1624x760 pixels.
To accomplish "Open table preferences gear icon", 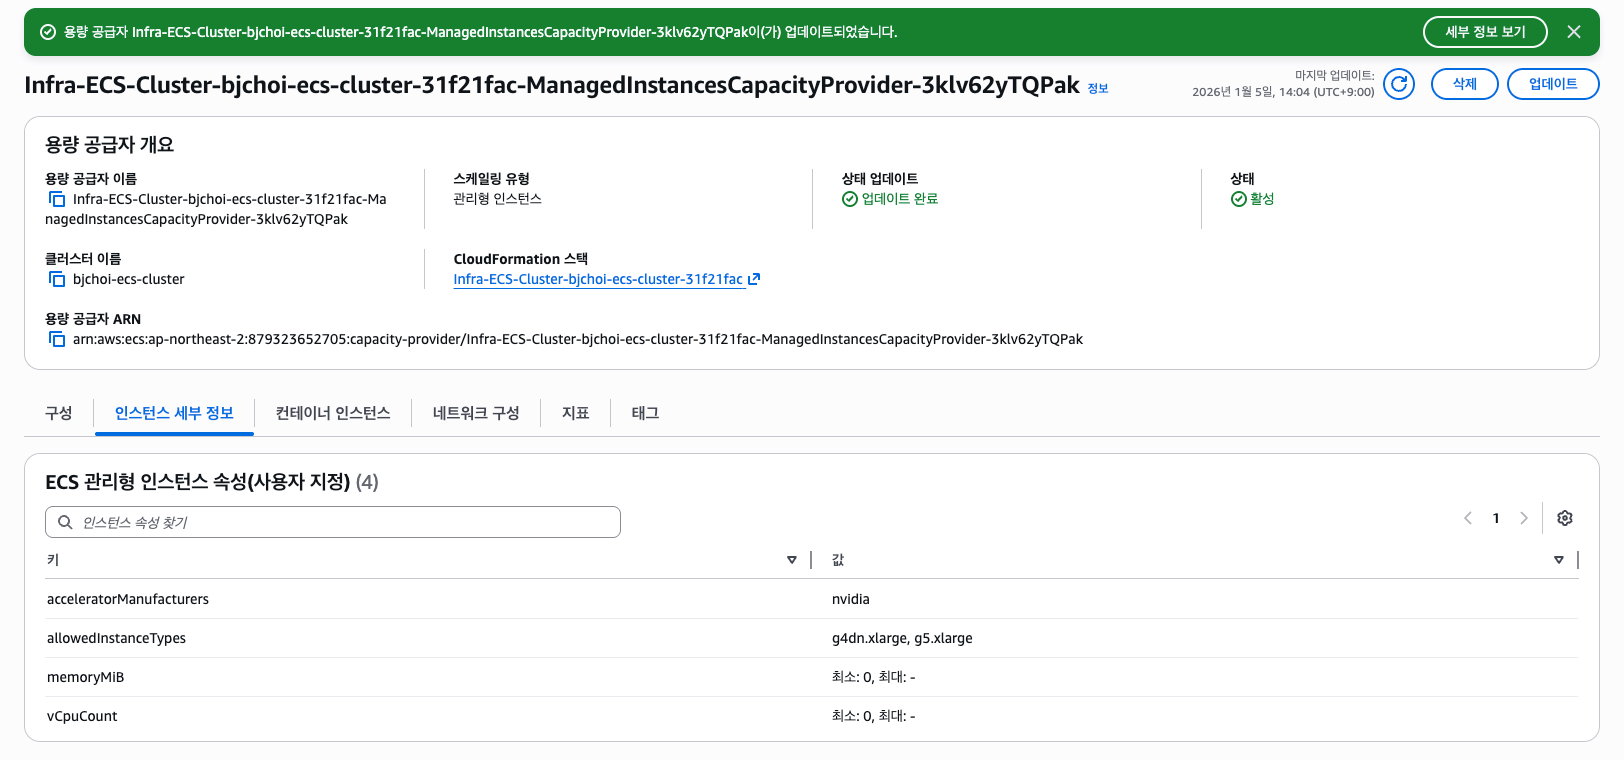I will pos(1565,518).
